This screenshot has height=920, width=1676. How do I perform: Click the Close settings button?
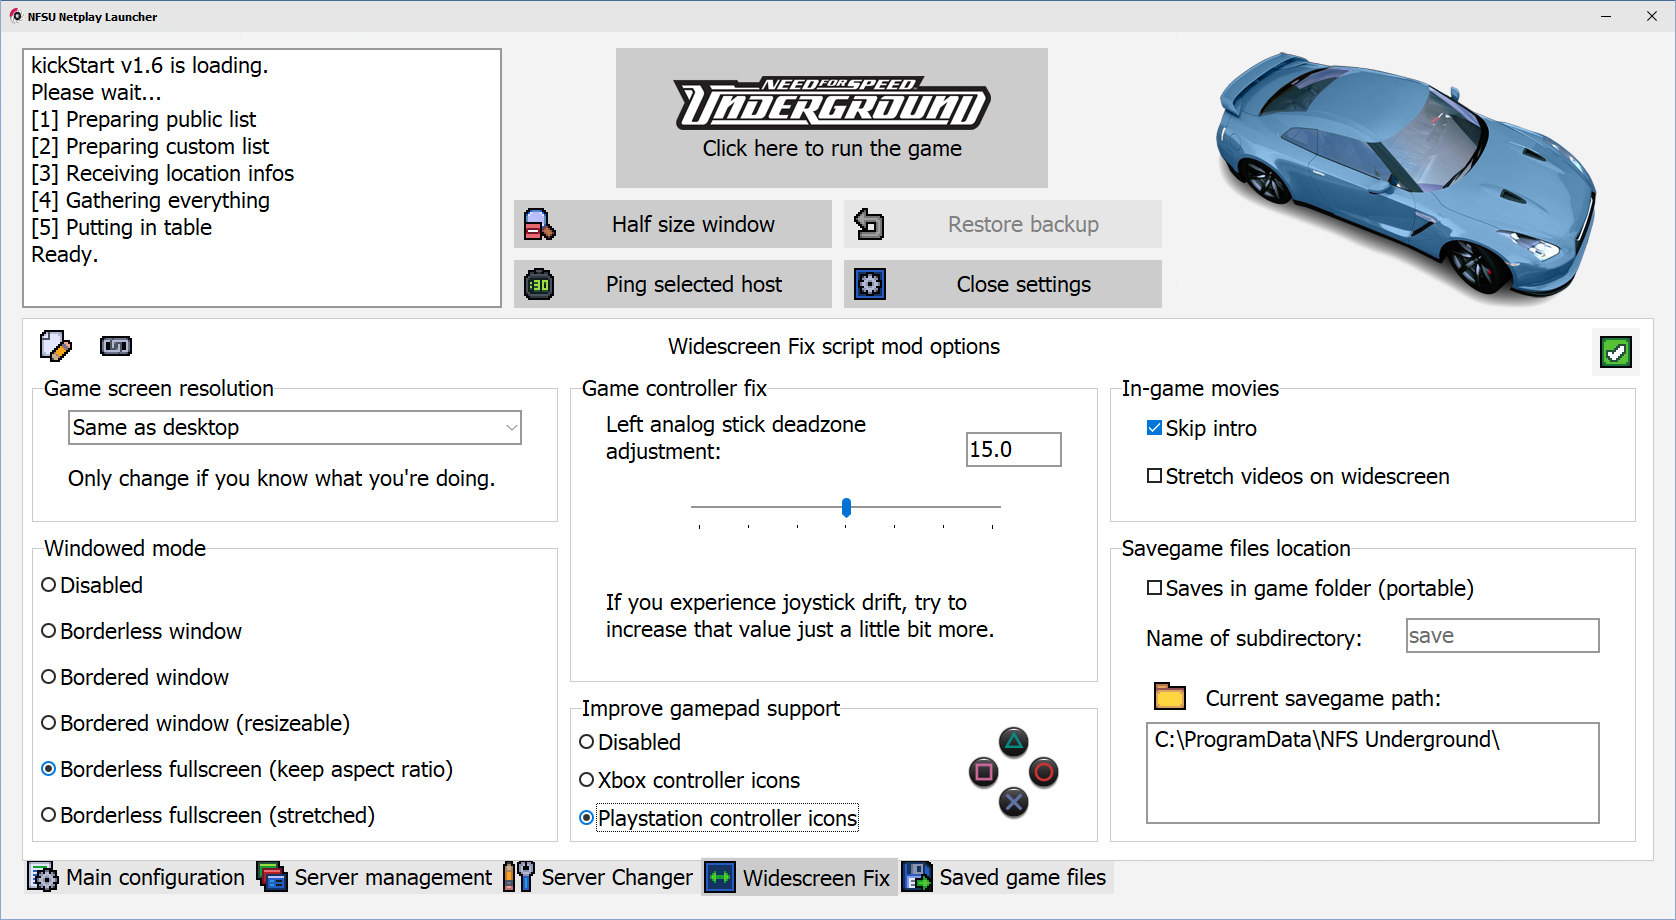1003,284
